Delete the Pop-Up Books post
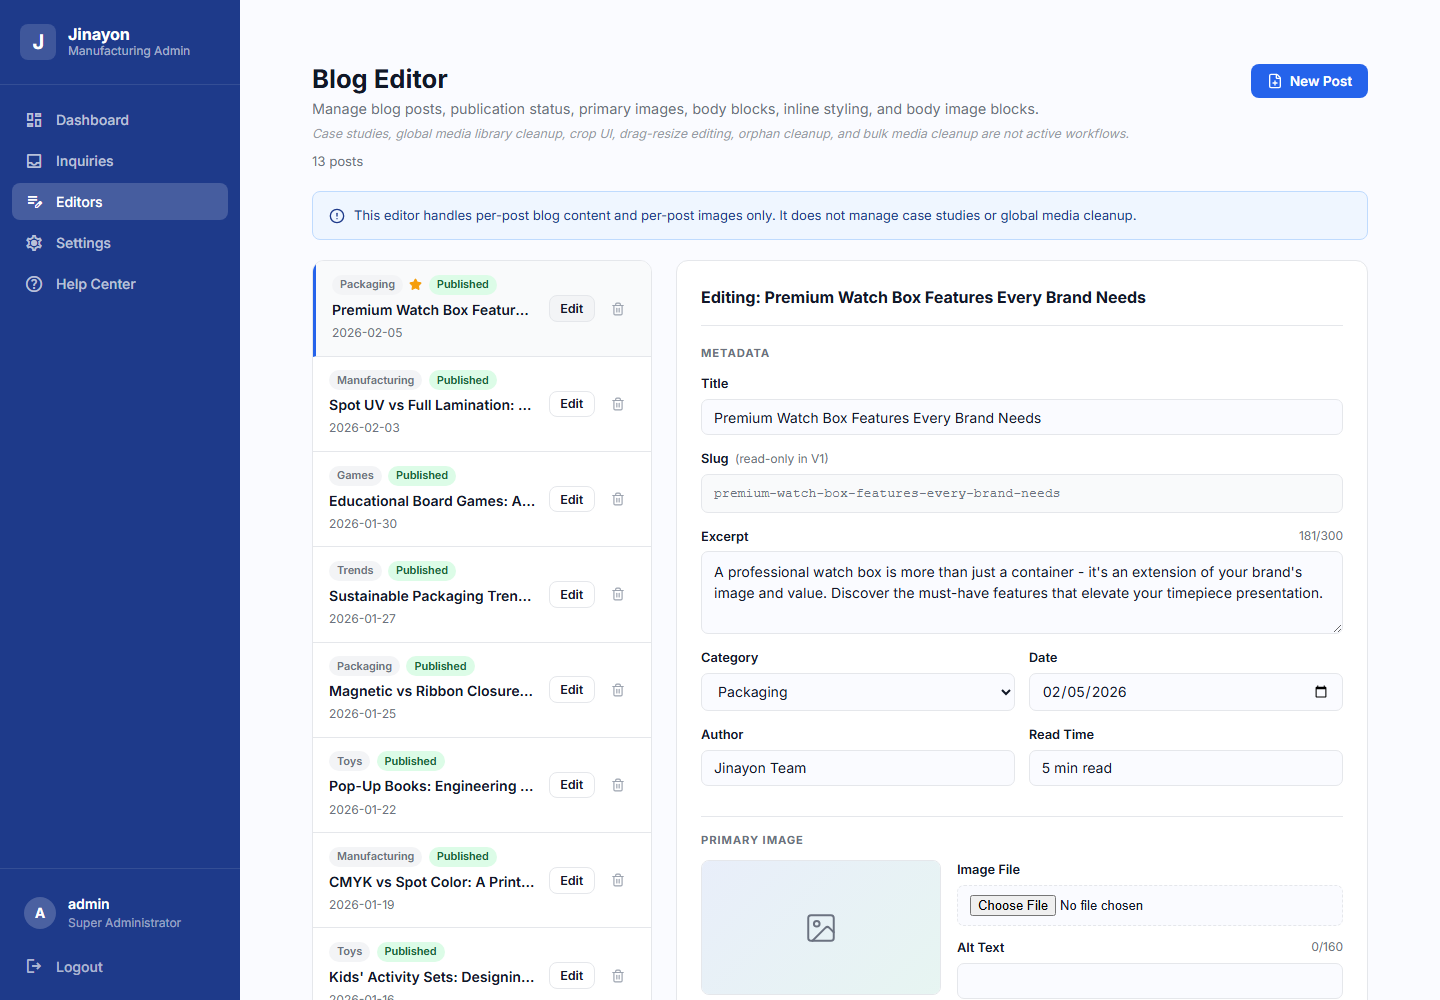Image resolution: width=1440 pixels, height=1000 pixels. 618,785
